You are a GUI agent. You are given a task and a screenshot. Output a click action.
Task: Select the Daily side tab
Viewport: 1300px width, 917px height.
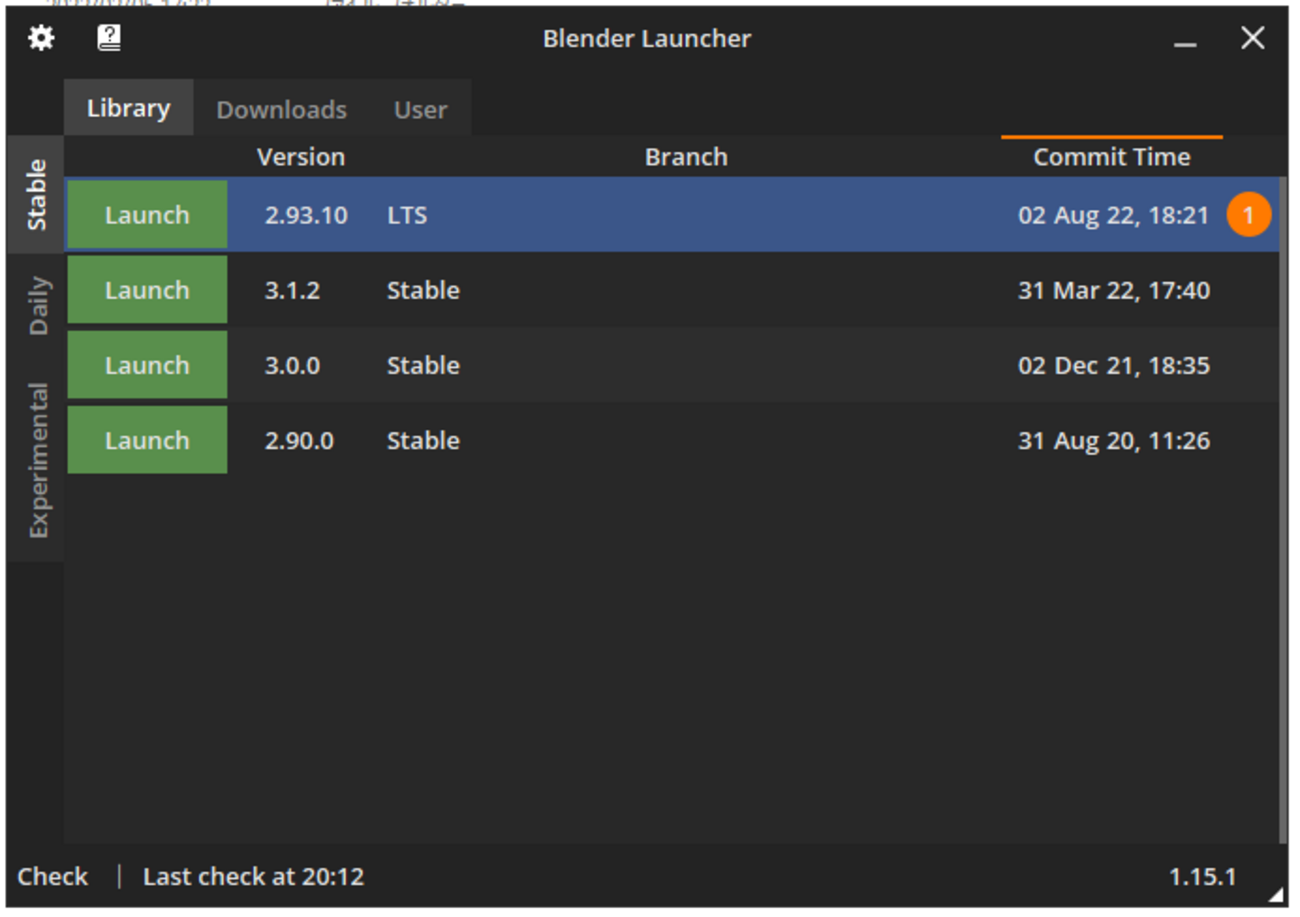(36, 306)
